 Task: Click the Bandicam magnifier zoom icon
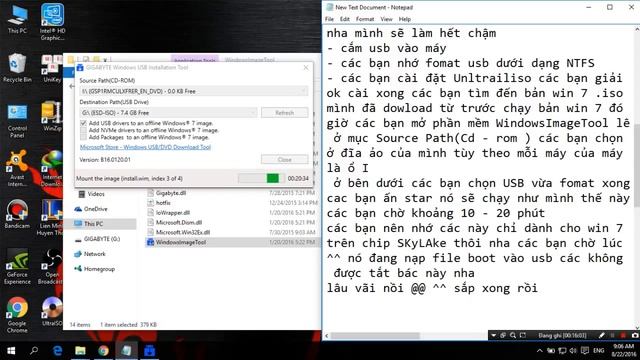(513, 335)
